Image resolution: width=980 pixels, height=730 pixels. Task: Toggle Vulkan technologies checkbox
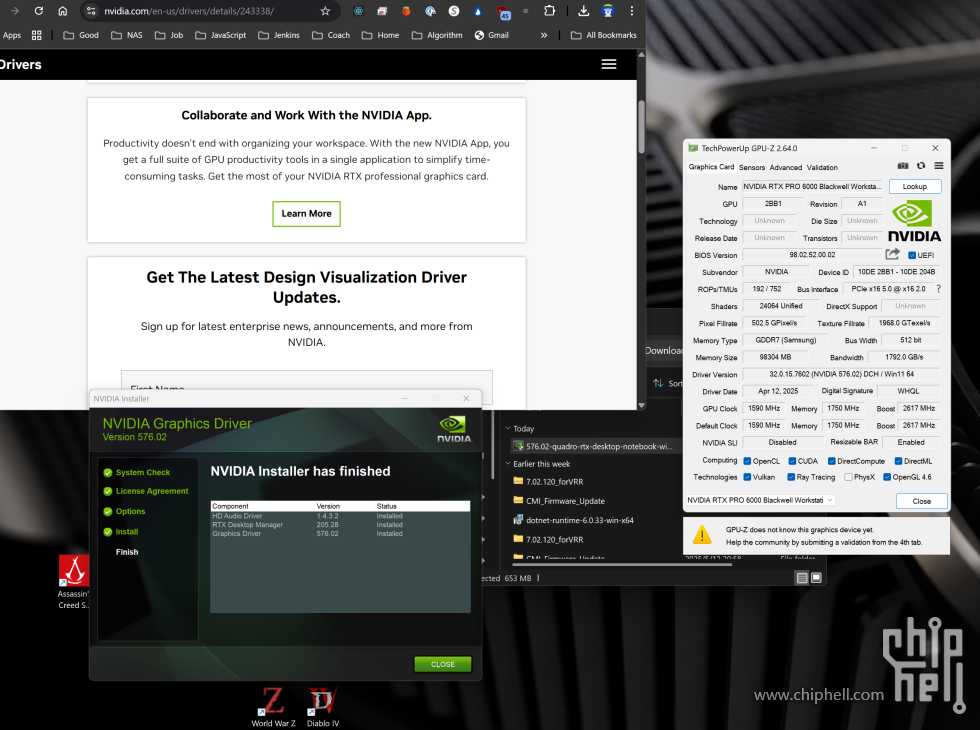(x=747, y=477)
